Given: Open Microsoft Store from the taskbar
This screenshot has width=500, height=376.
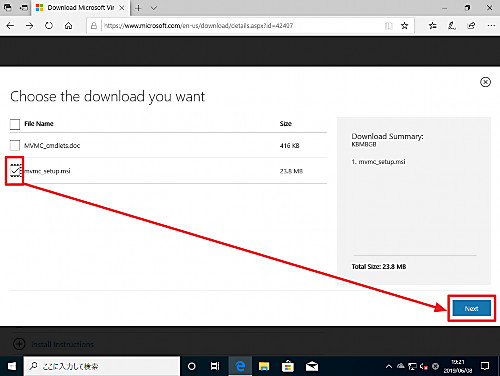Looking at the screenshot, I should tap(288, 366).
